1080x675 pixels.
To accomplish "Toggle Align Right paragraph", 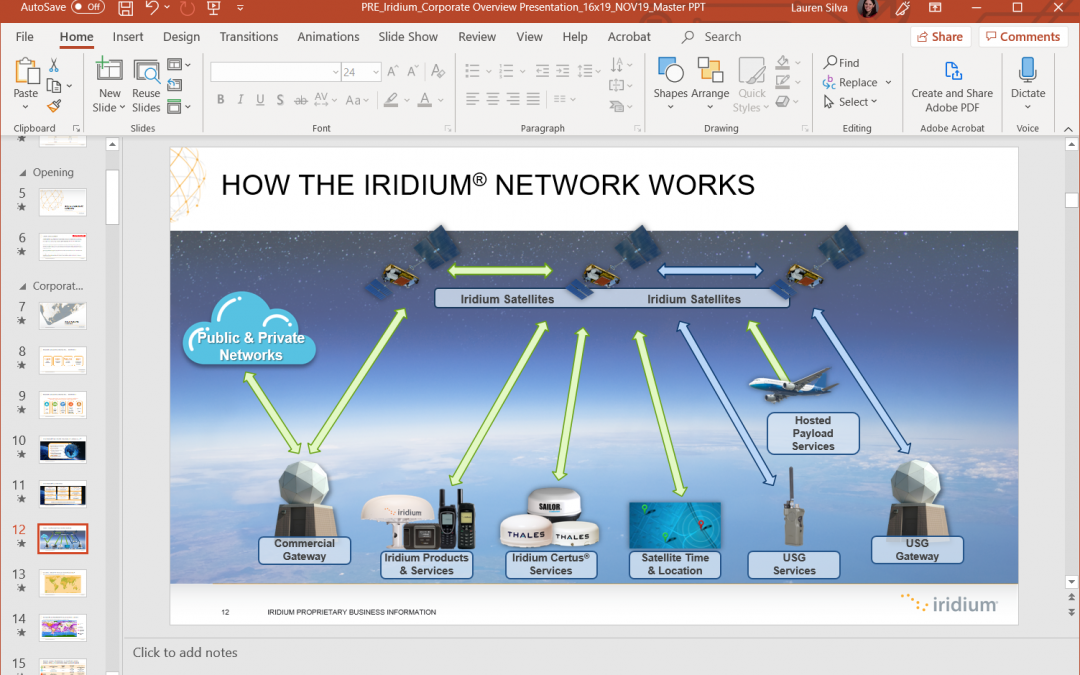I will [x=513, y=99].
